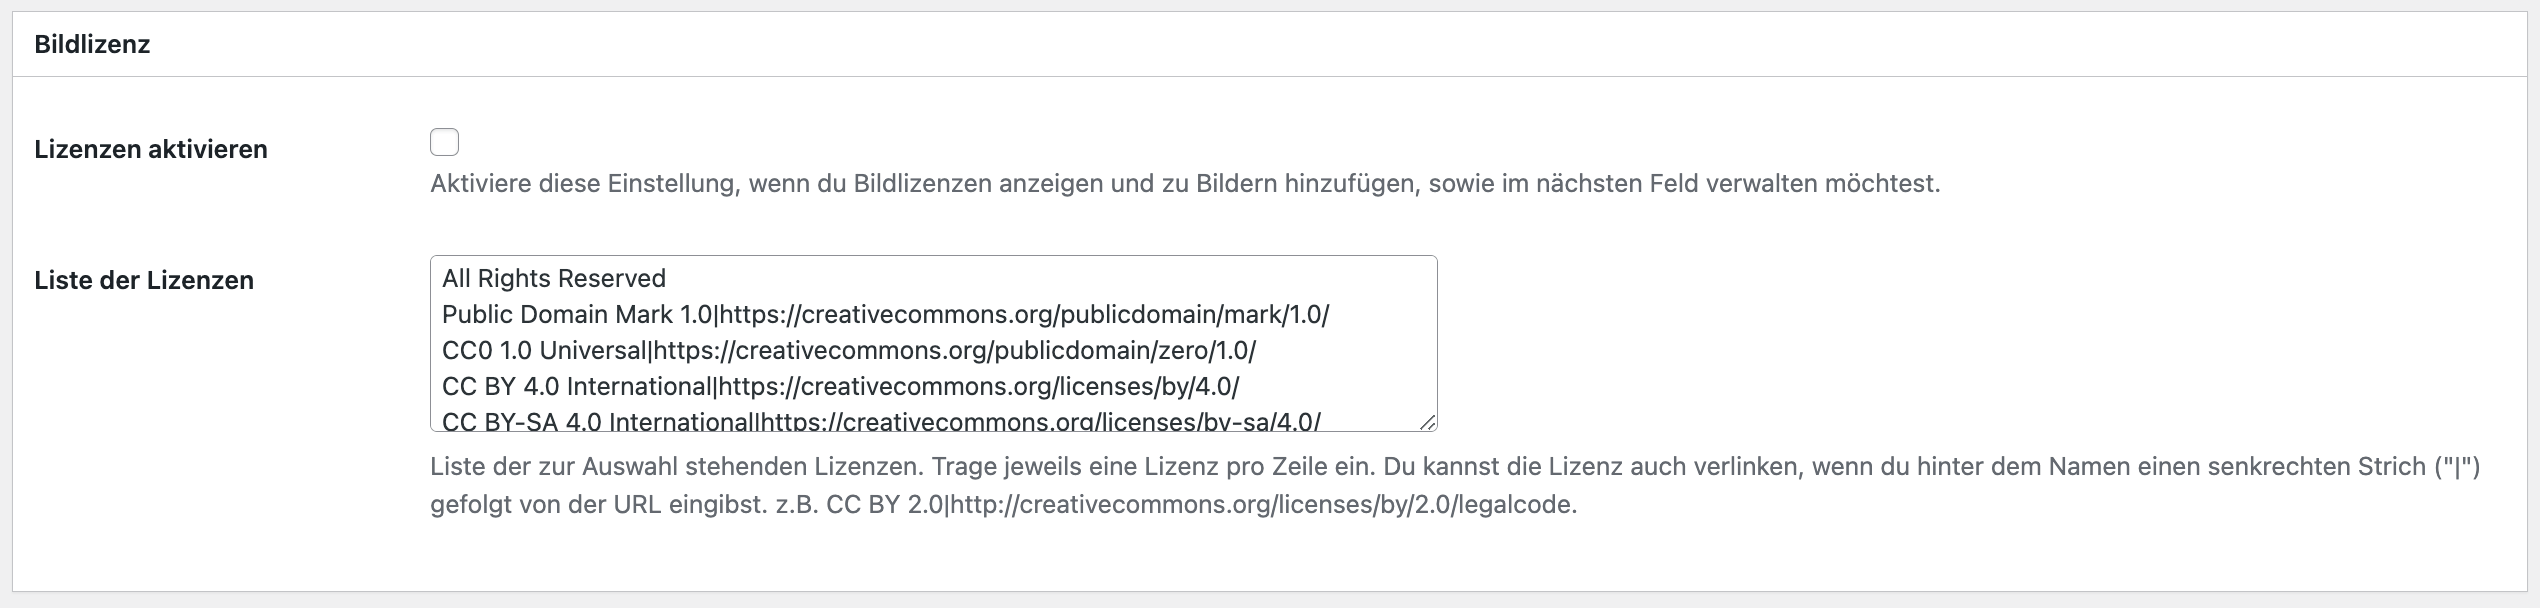
Task: Click the licenses/by/4.0/ URL in textarea
Action: click(x=979, y=386)
